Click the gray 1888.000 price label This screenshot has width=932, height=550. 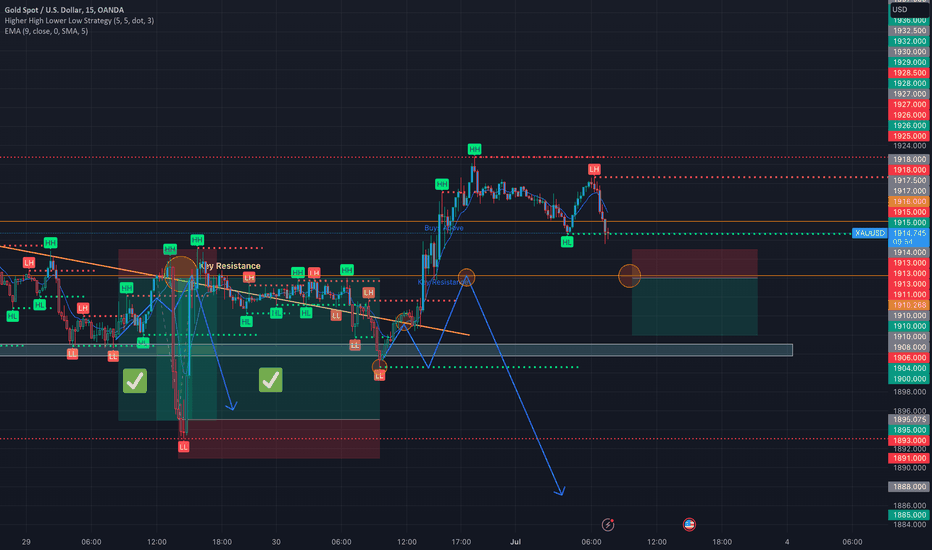tap(909, 486)
